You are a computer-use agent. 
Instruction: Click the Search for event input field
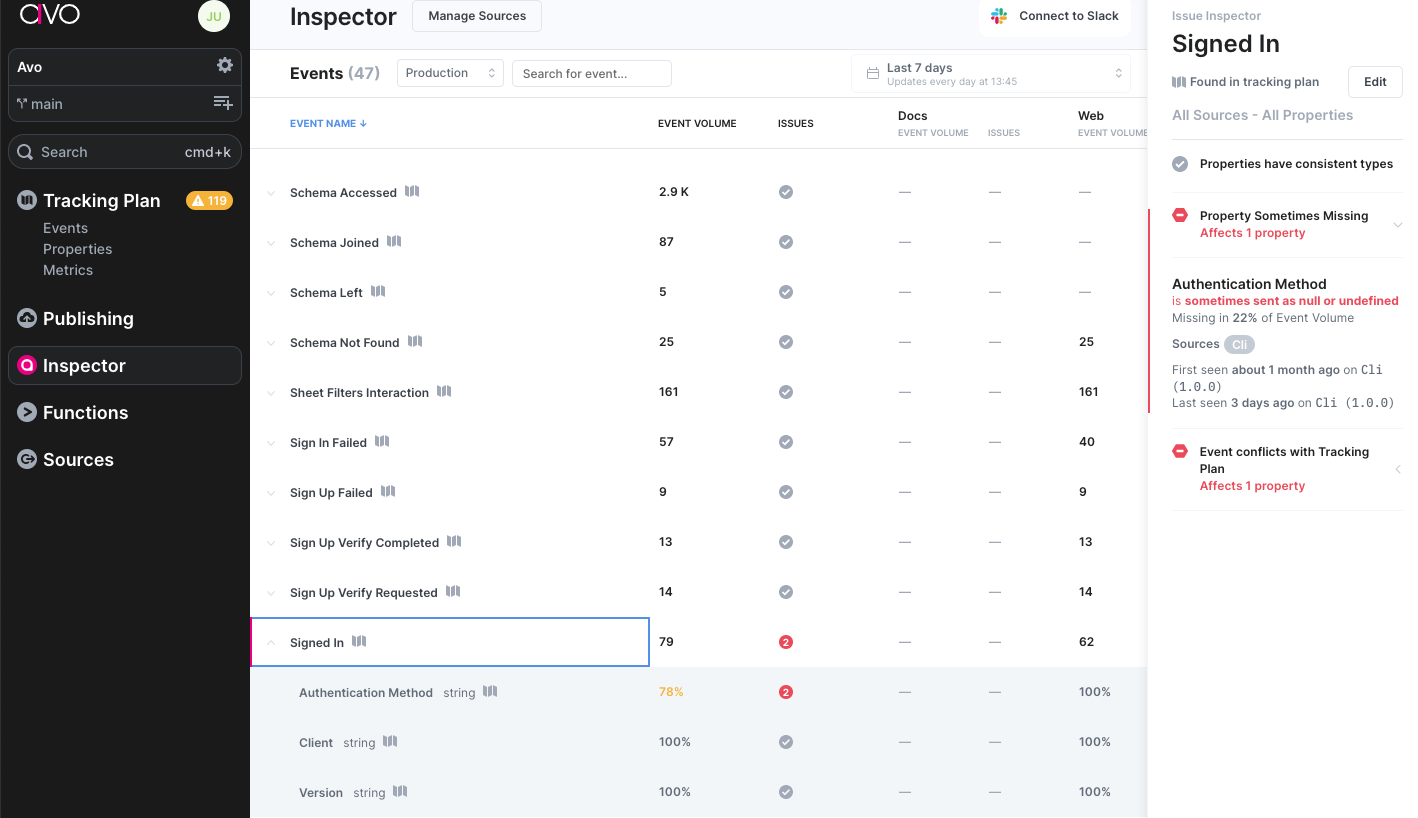click(x=591, y=73)
